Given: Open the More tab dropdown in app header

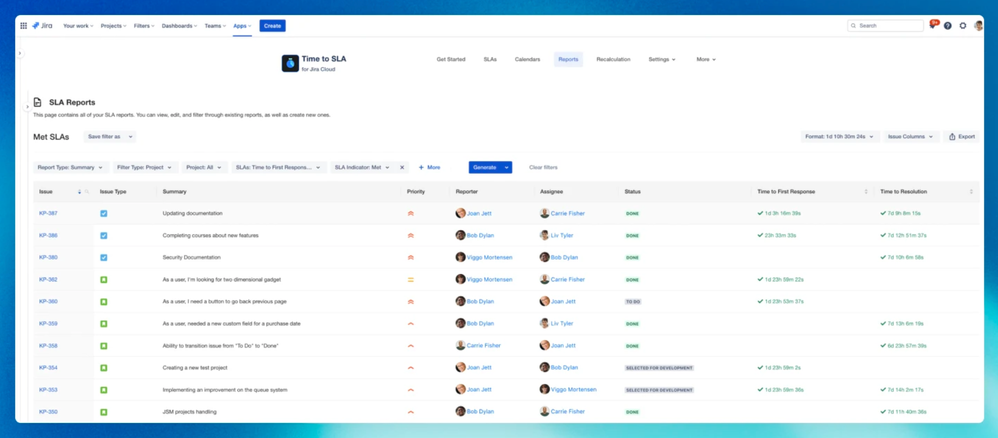Looking at the screenshot, I should click(706, 59).
